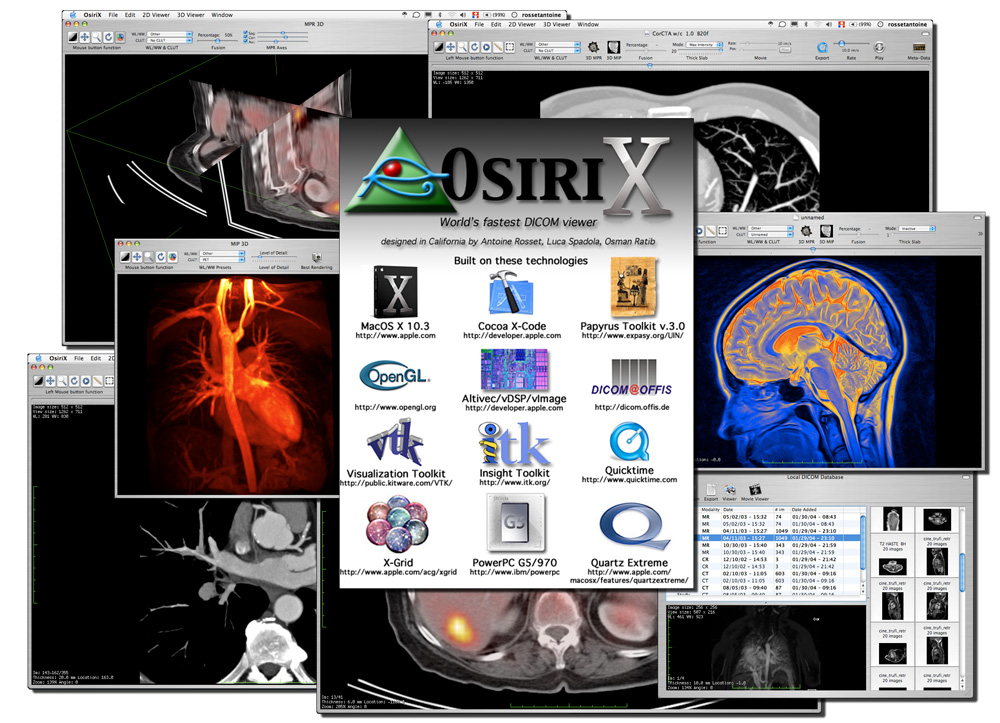Click image position slider below CorCTA toolbar

(680, 65)
